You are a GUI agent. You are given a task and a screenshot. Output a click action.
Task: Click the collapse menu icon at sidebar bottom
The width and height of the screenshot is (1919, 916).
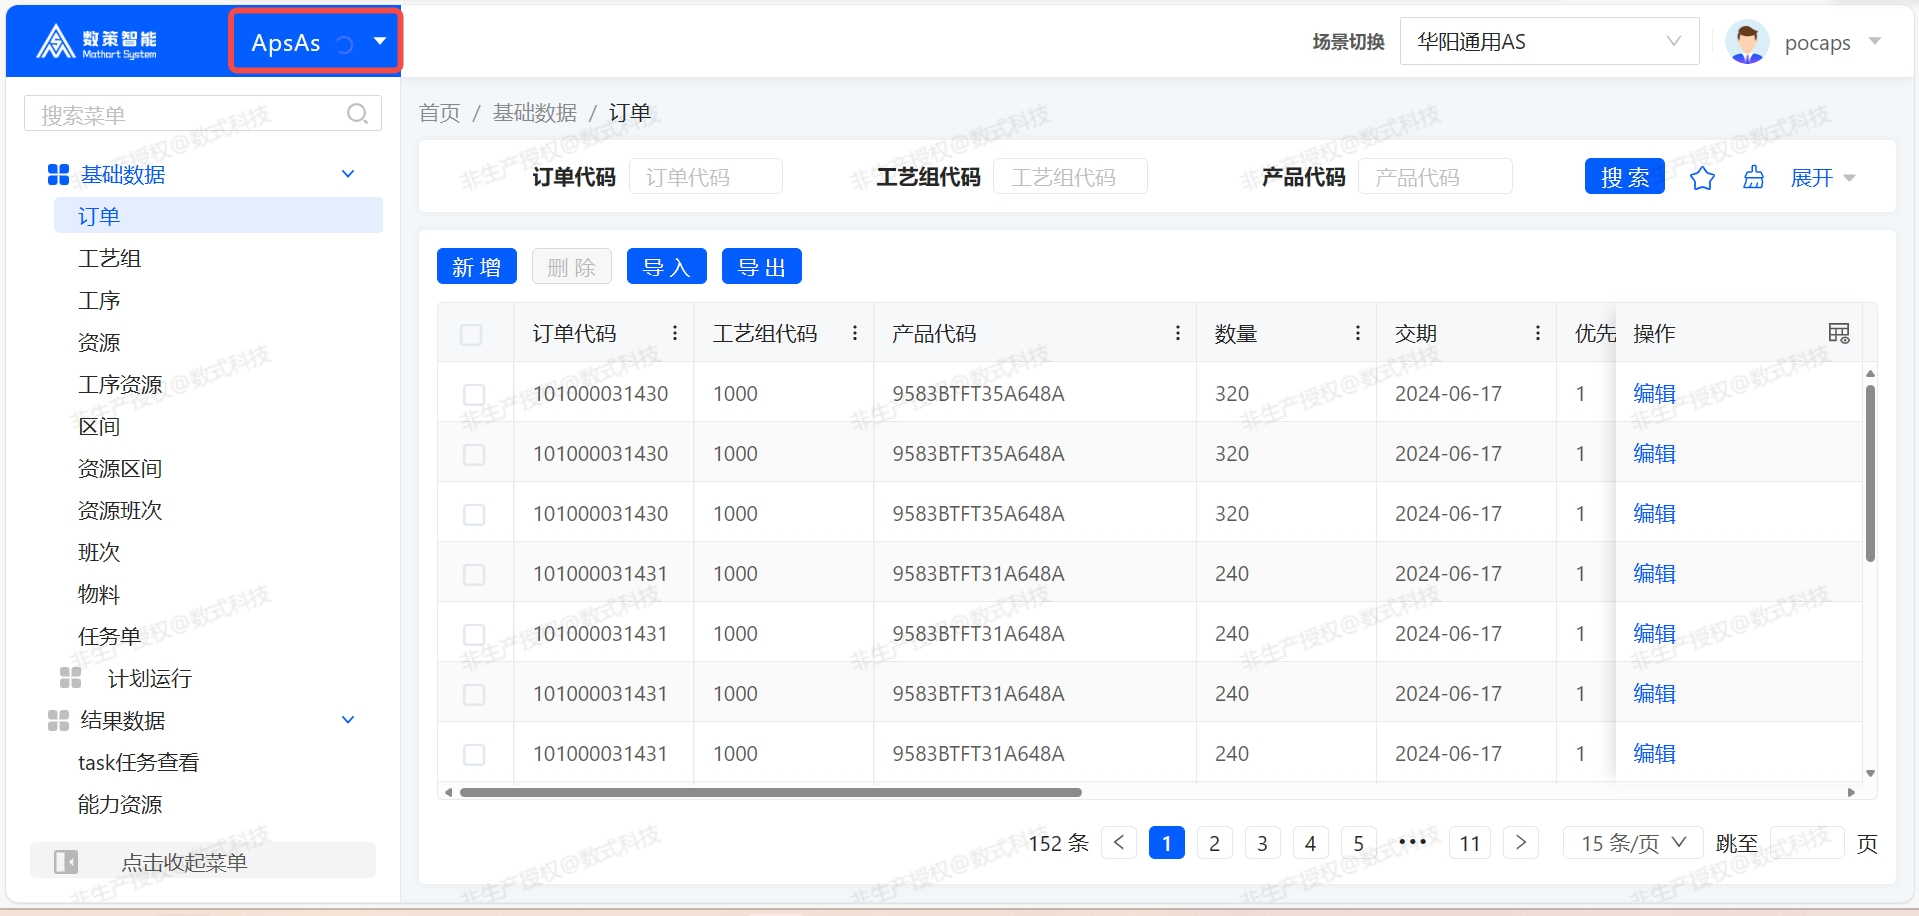click(66, 861)
